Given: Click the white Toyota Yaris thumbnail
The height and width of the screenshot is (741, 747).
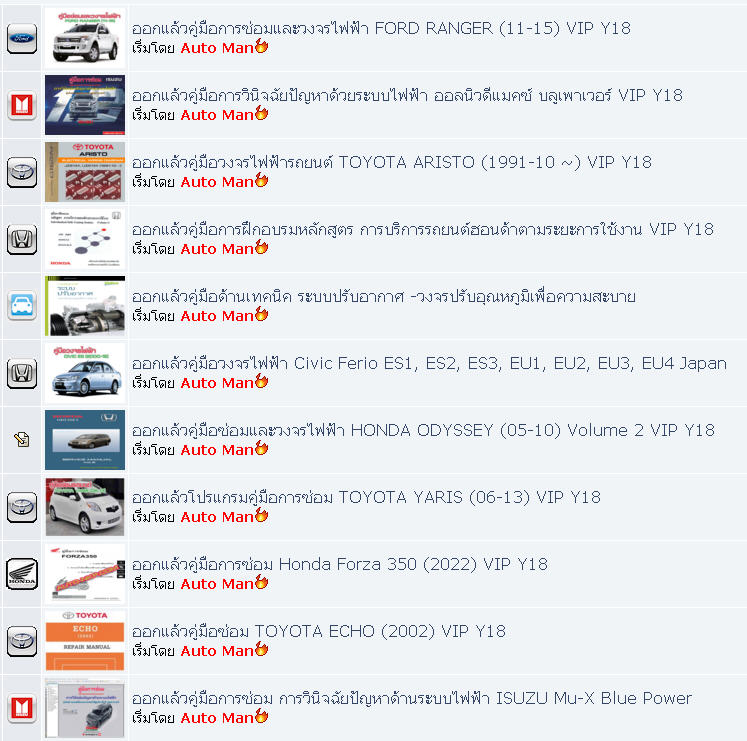Looking at the screenshot, I should pyautogui.click(x=85, y=507).
